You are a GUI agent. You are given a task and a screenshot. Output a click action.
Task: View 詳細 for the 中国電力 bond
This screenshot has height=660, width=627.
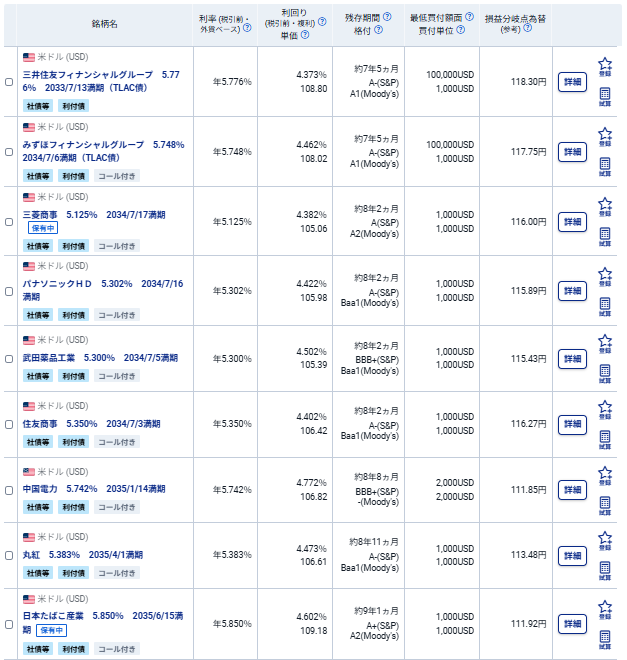point(572,490)
